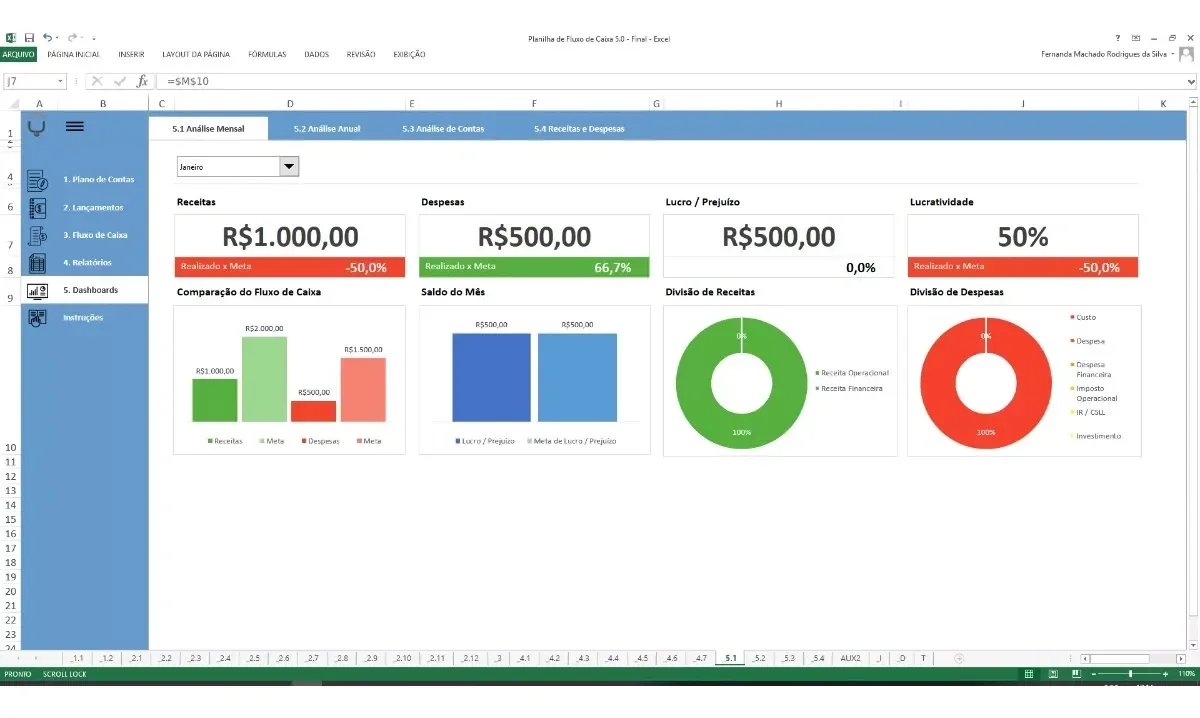Click the logo icon above sidebar
Viewport: 1200px width, 718px height.
coord(37,127)
